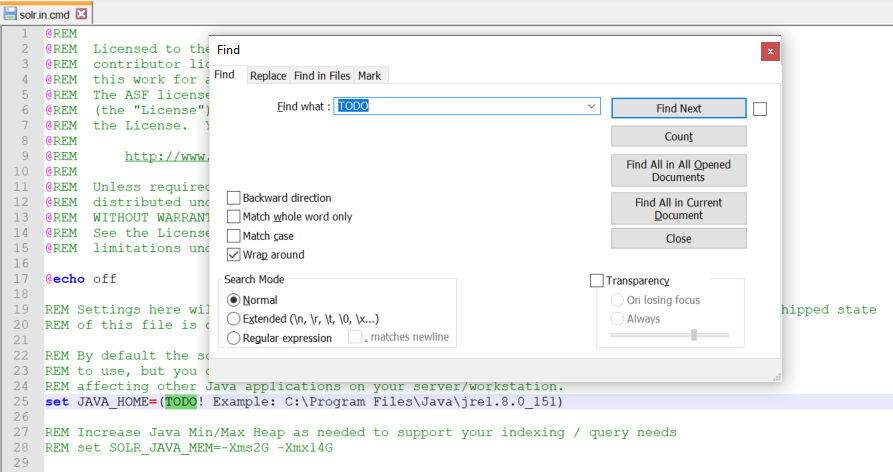Viewport: 893px width, 472px height.
Task: Select Regular expression search mode
Action: coord(234,338)
